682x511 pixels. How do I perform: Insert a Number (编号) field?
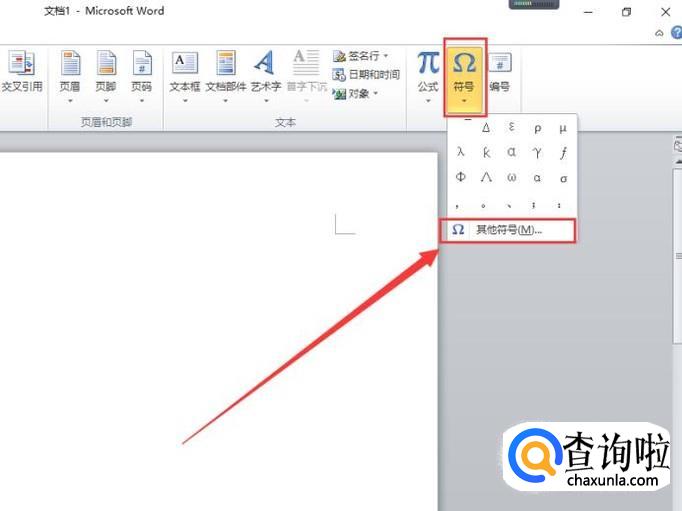(x=500, y=72)
